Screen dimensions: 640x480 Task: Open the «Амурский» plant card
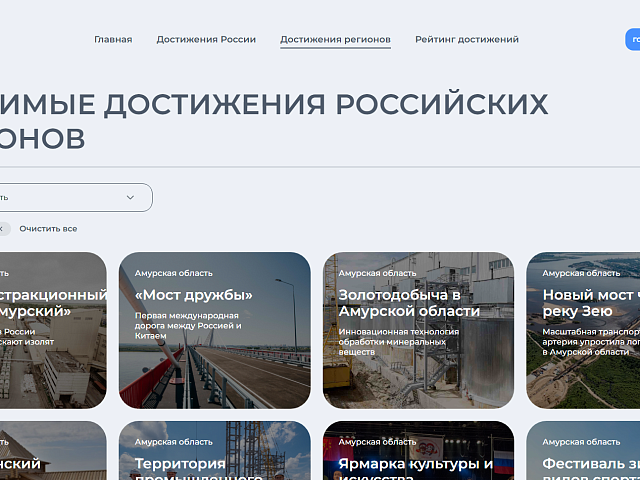(x=53, y=330)
